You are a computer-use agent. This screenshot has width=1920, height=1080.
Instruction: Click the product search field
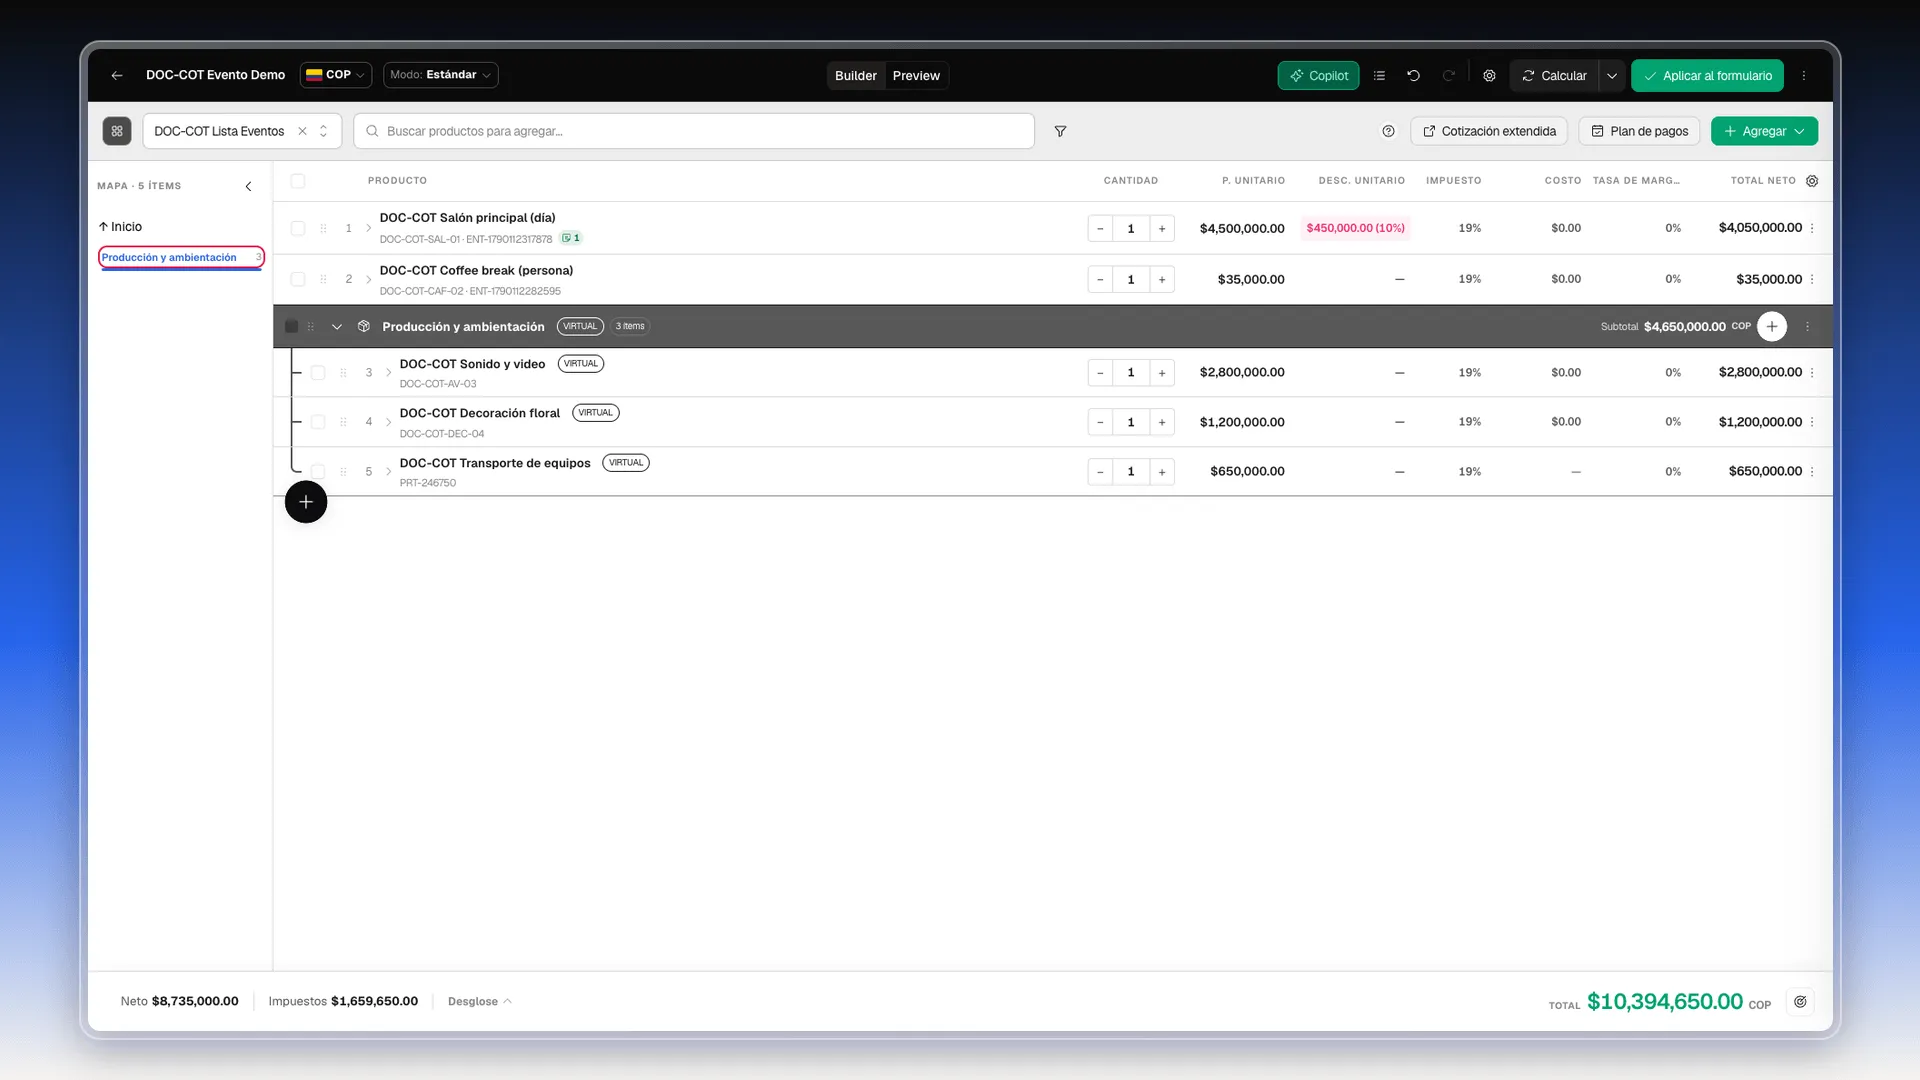coord(694,131)
